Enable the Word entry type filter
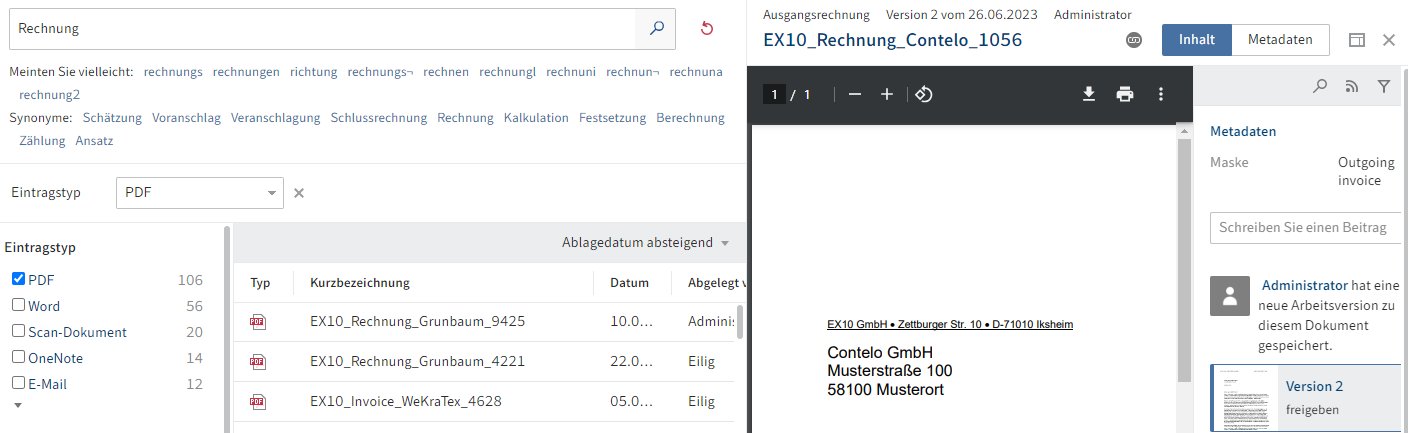Screen dimensions: 1408x433 point(18,306)
